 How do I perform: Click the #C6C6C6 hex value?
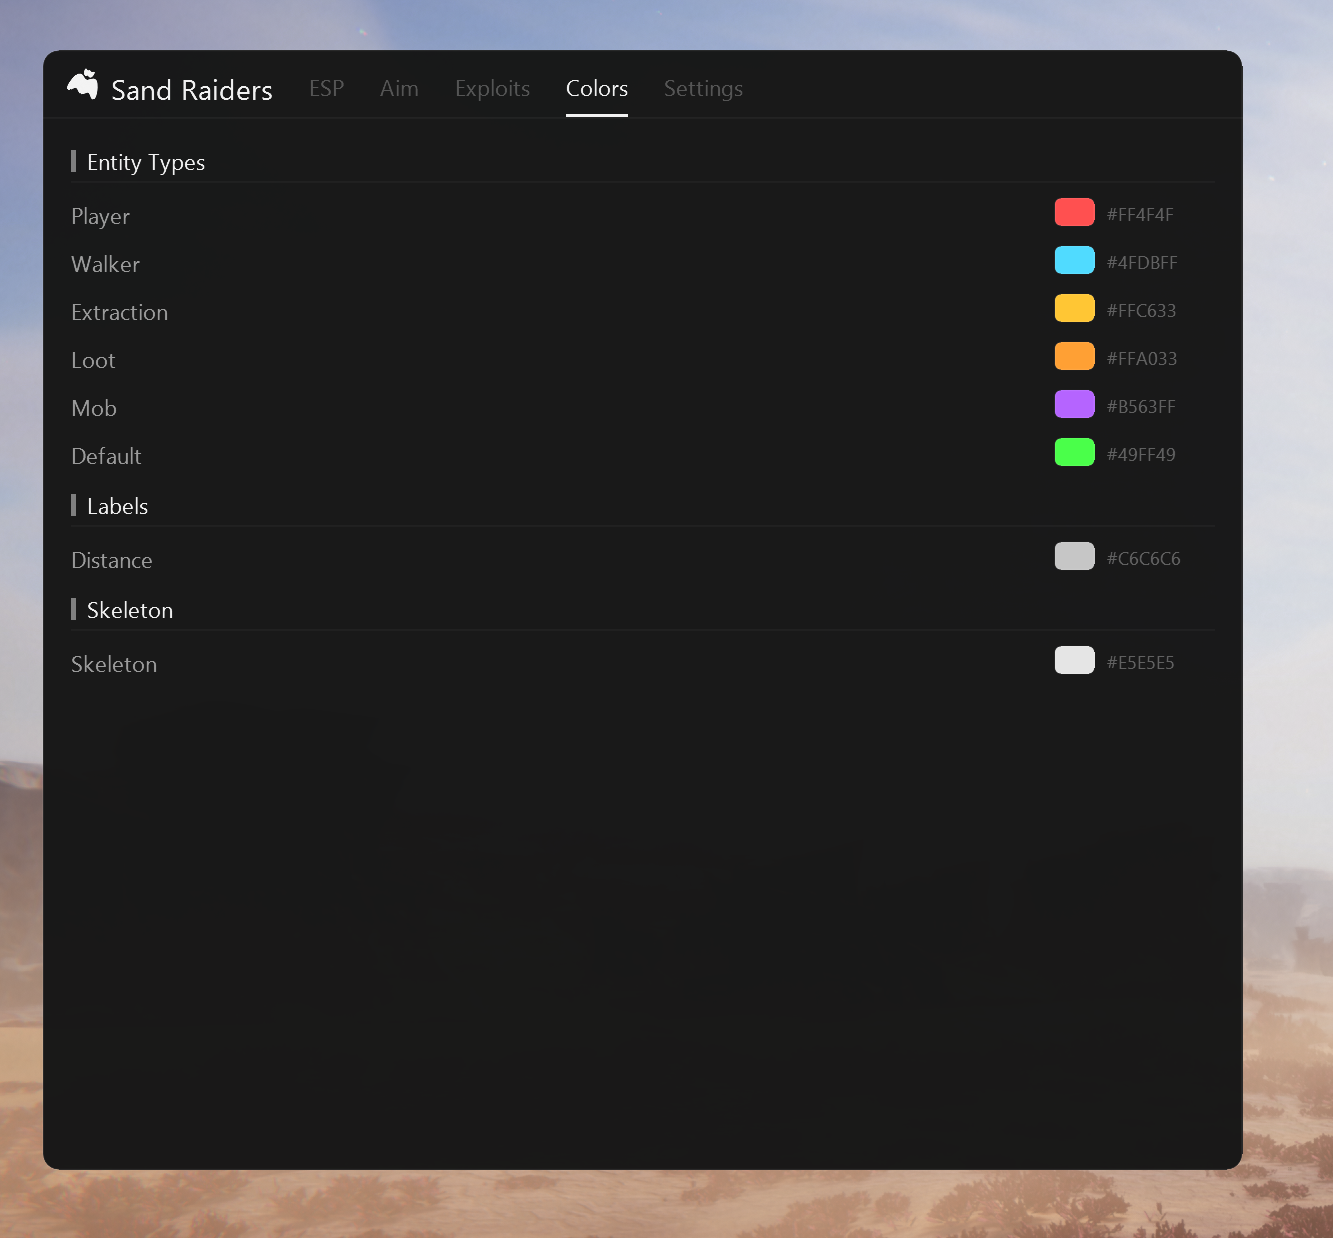[1143, 558]
